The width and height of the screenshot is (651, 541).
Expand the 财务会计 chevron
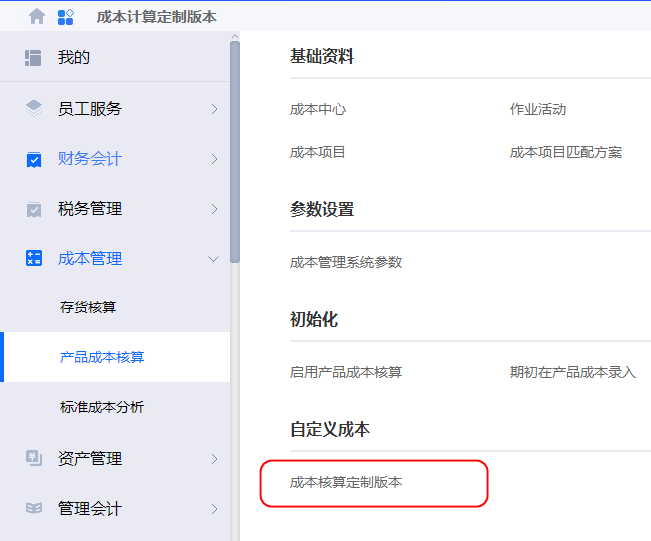point(213,159)
